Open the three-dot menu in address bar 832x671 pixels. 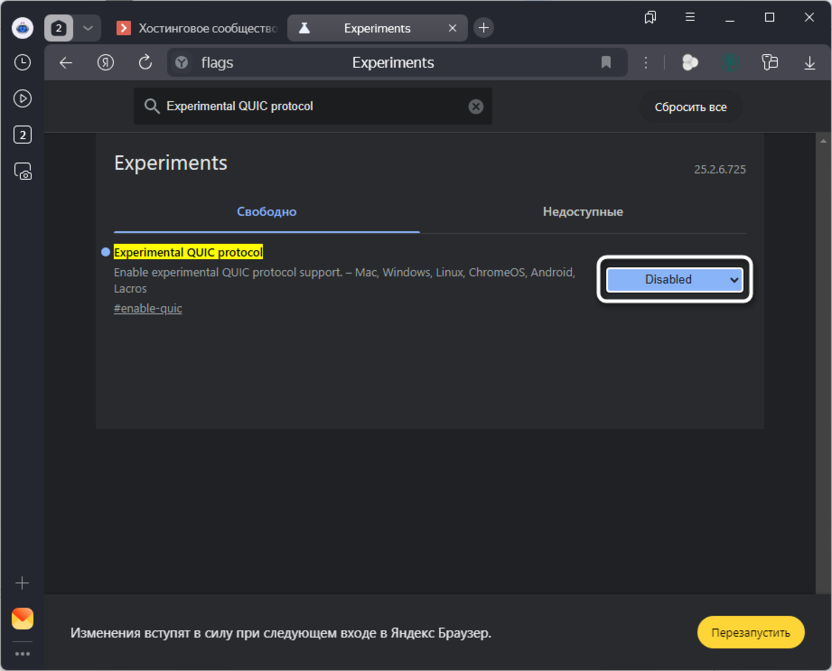point(646,62)
